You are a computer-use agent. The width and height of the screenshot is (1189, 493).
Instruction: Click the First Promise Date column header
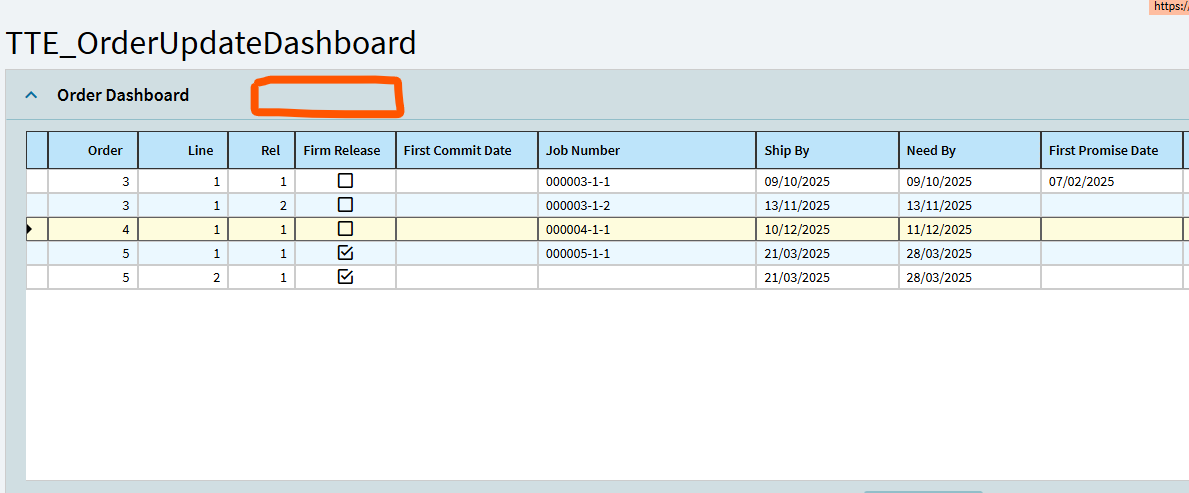(x=1112, y=150)
